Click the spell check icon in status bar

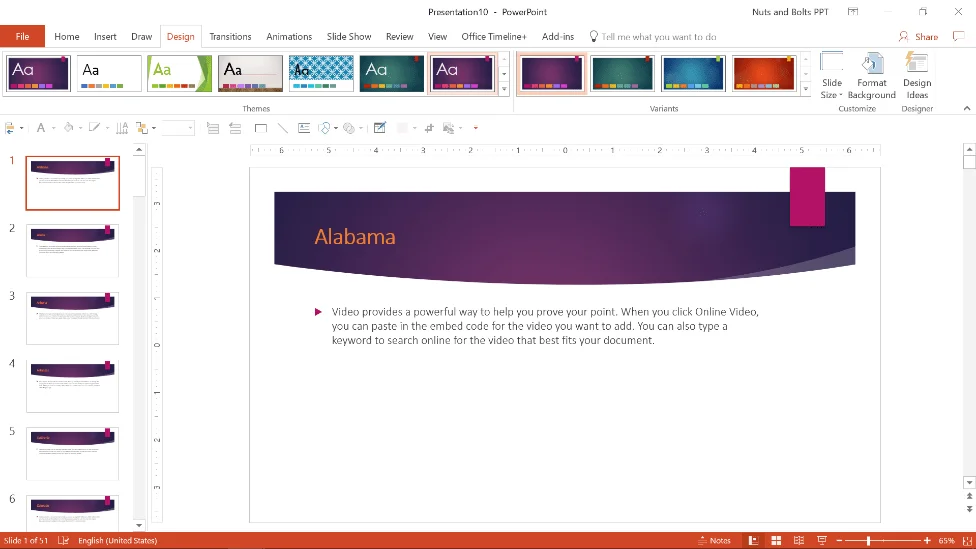pyautogui.click(x=63, y=540)
